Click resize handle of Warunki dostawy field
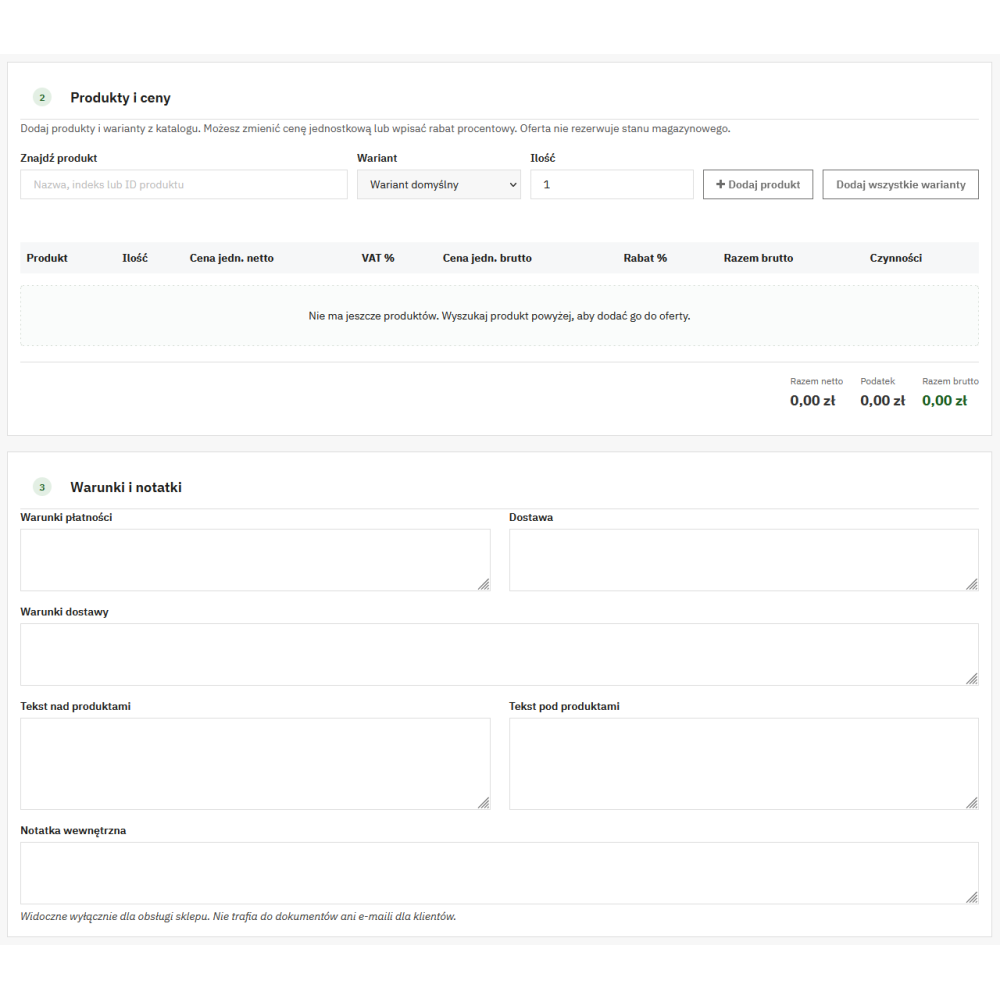This screenshot has height=1000, width=1000. 972,679
